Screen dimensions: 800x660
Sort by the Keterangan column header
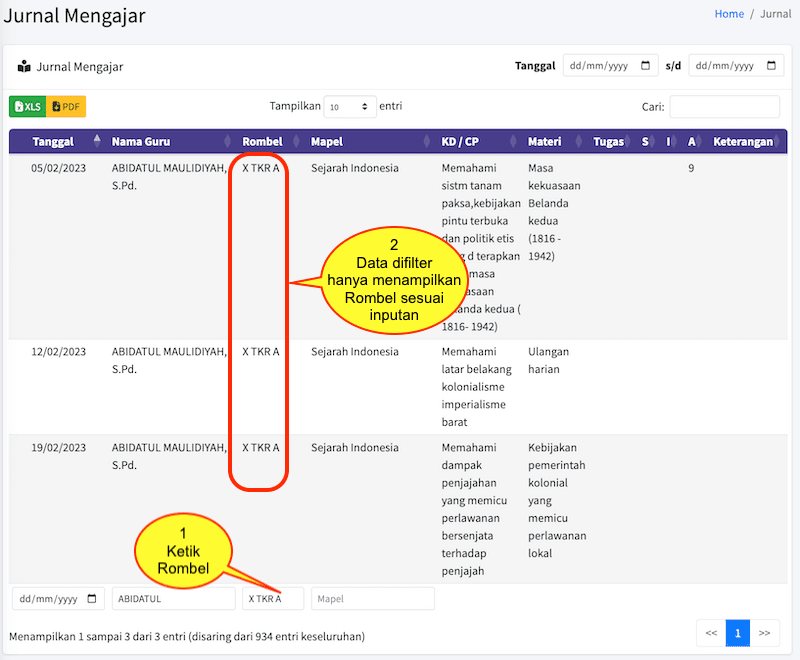tap(743, 141)
